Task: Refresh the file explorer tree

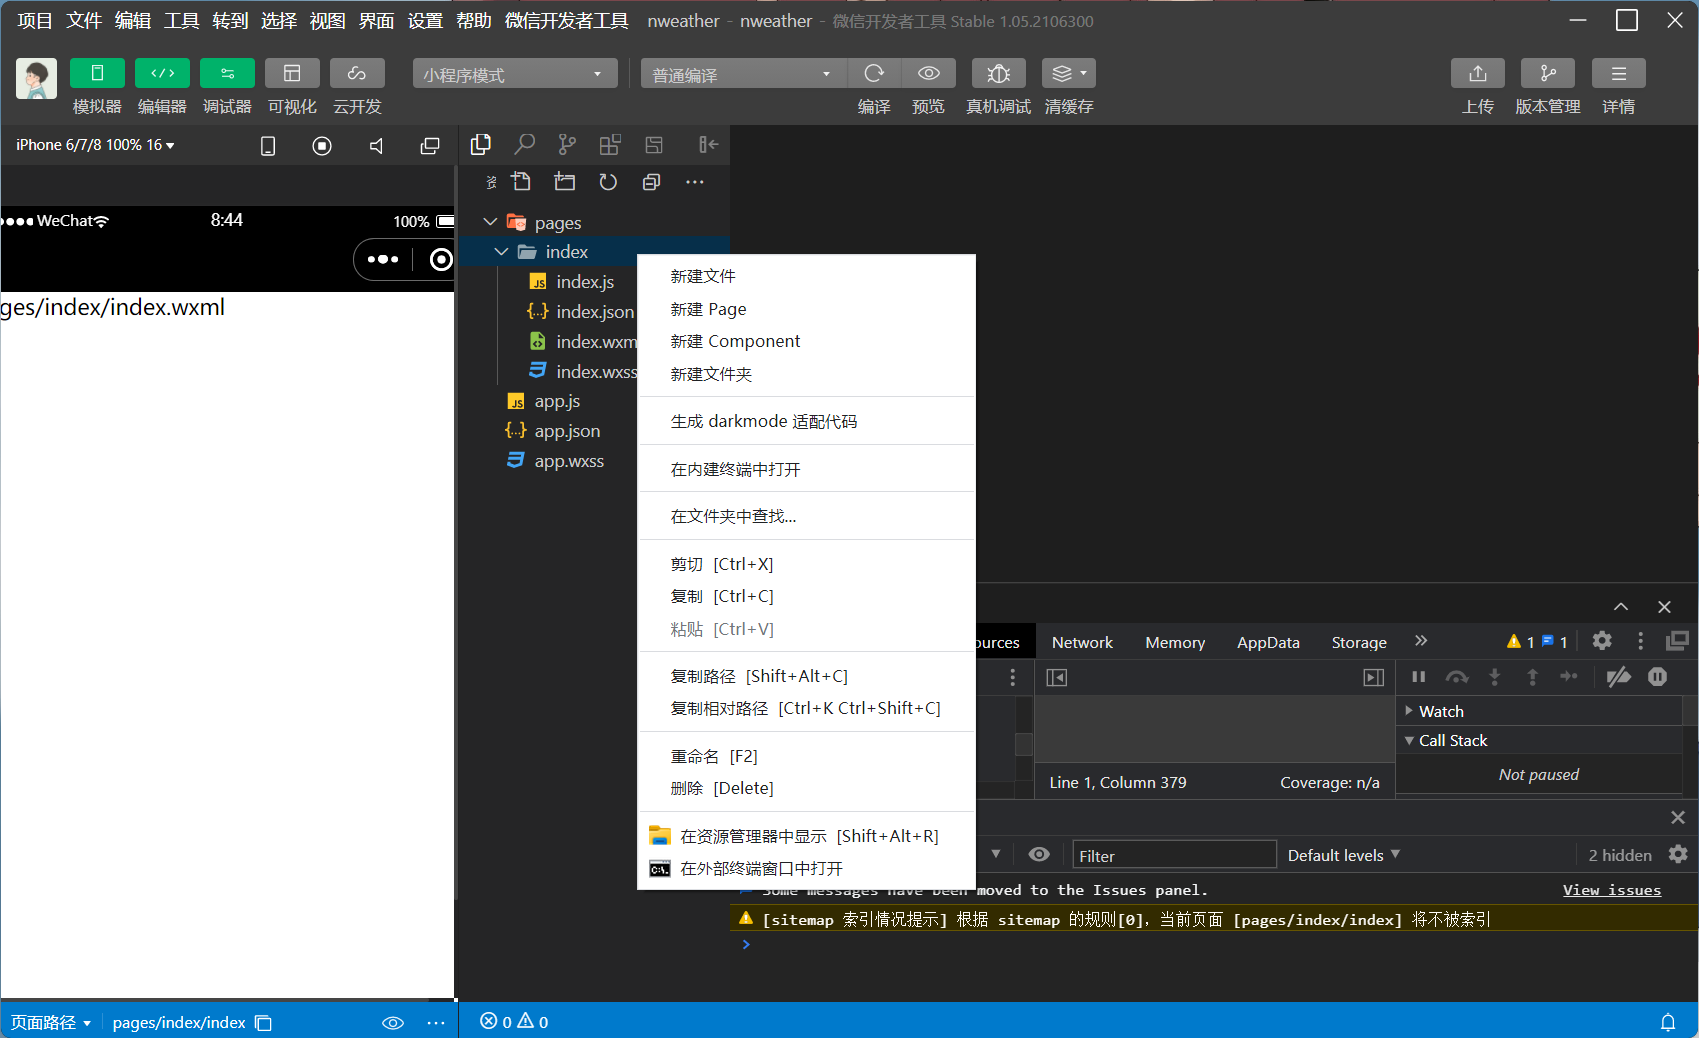Action: tap(608, 182)
